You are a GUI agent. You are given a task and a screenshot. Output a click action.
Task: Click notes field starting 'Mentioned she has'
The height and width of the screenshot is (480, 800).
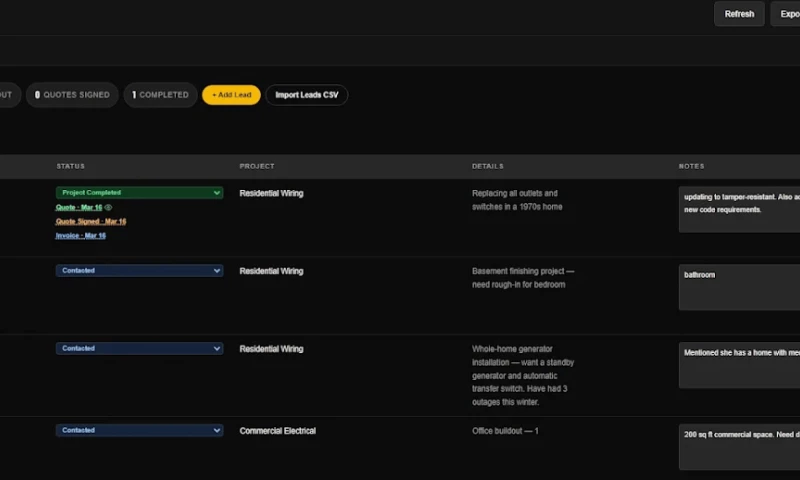pyautogui.click(x=739, y=365)
